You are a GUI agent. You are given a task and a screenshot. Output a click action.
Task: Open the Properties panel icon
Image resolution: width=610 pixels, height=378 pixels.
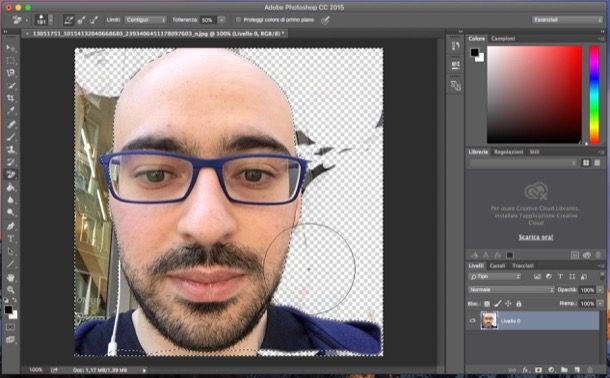pyautogui.click(x=456, y=65)
